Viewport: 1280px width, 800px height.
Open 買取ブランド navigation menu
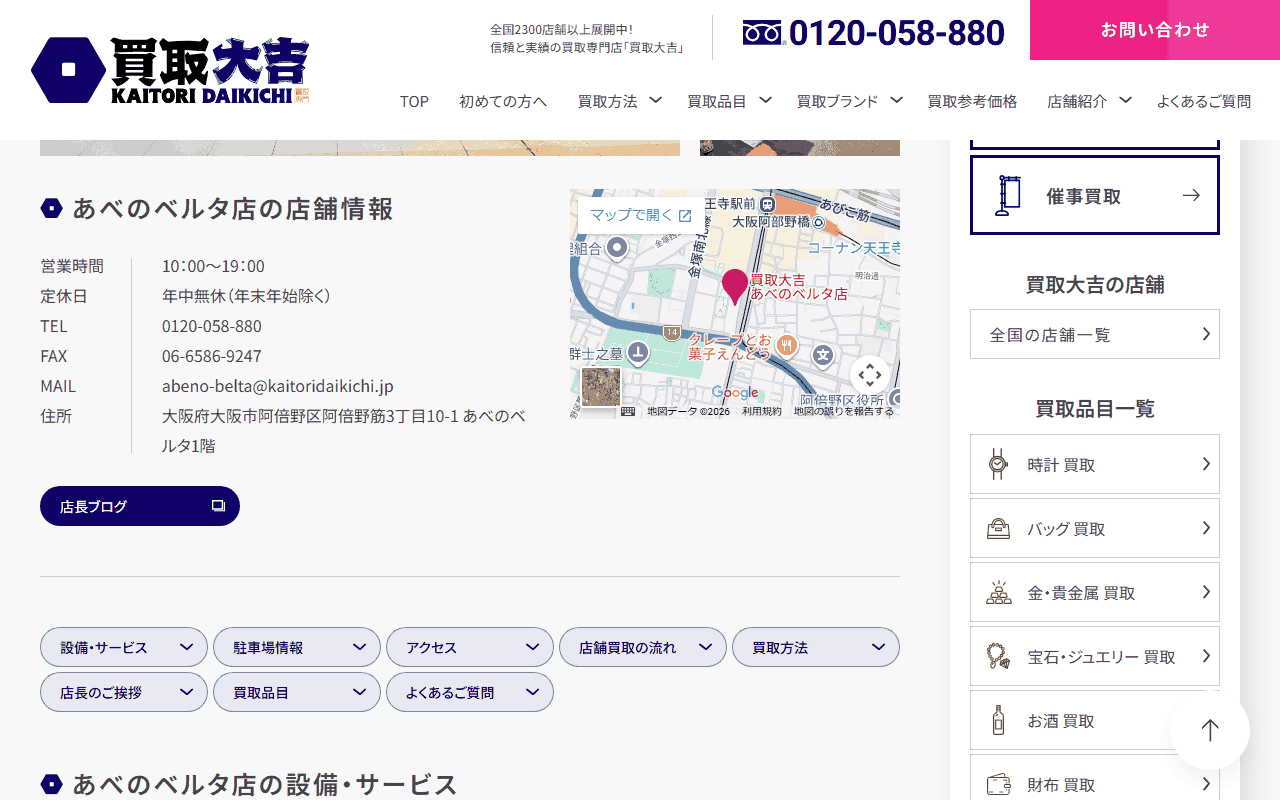point(849,101)
